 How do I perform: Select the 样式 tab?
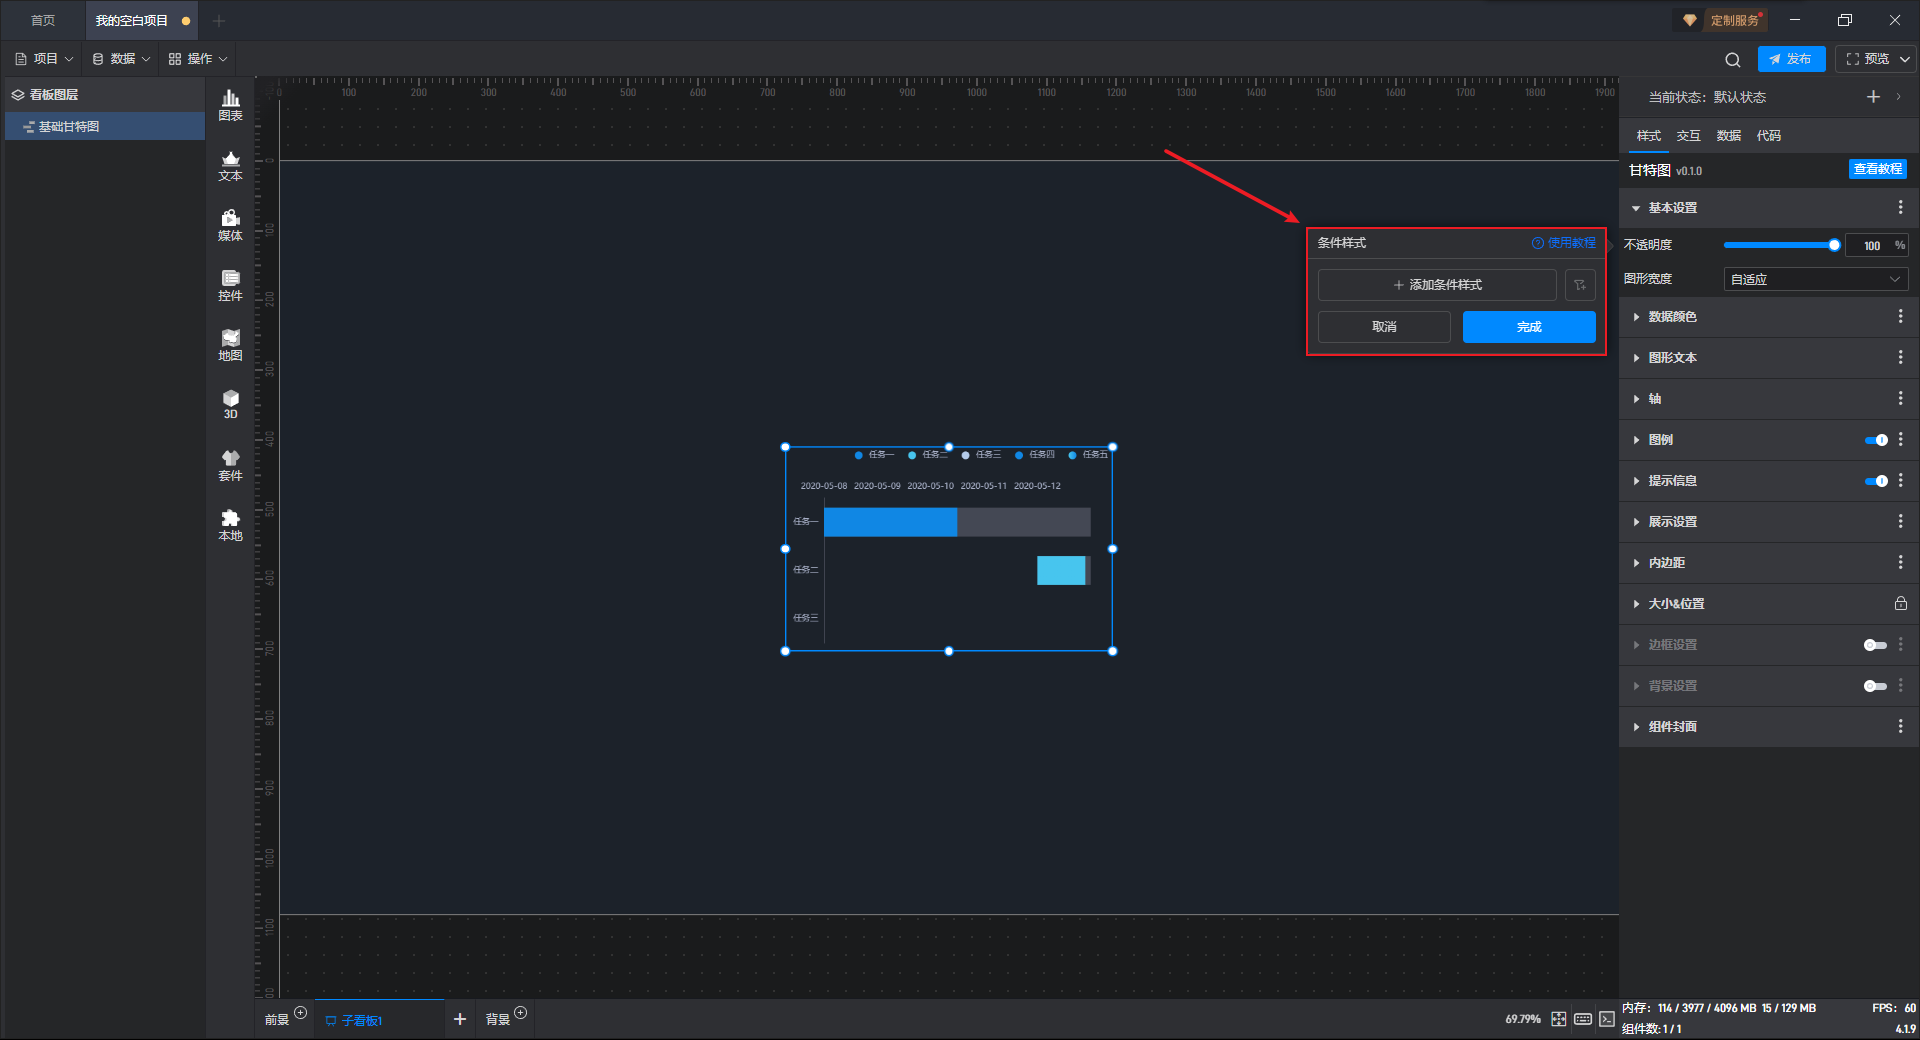pyautogui.click(x=1648, y=136)
